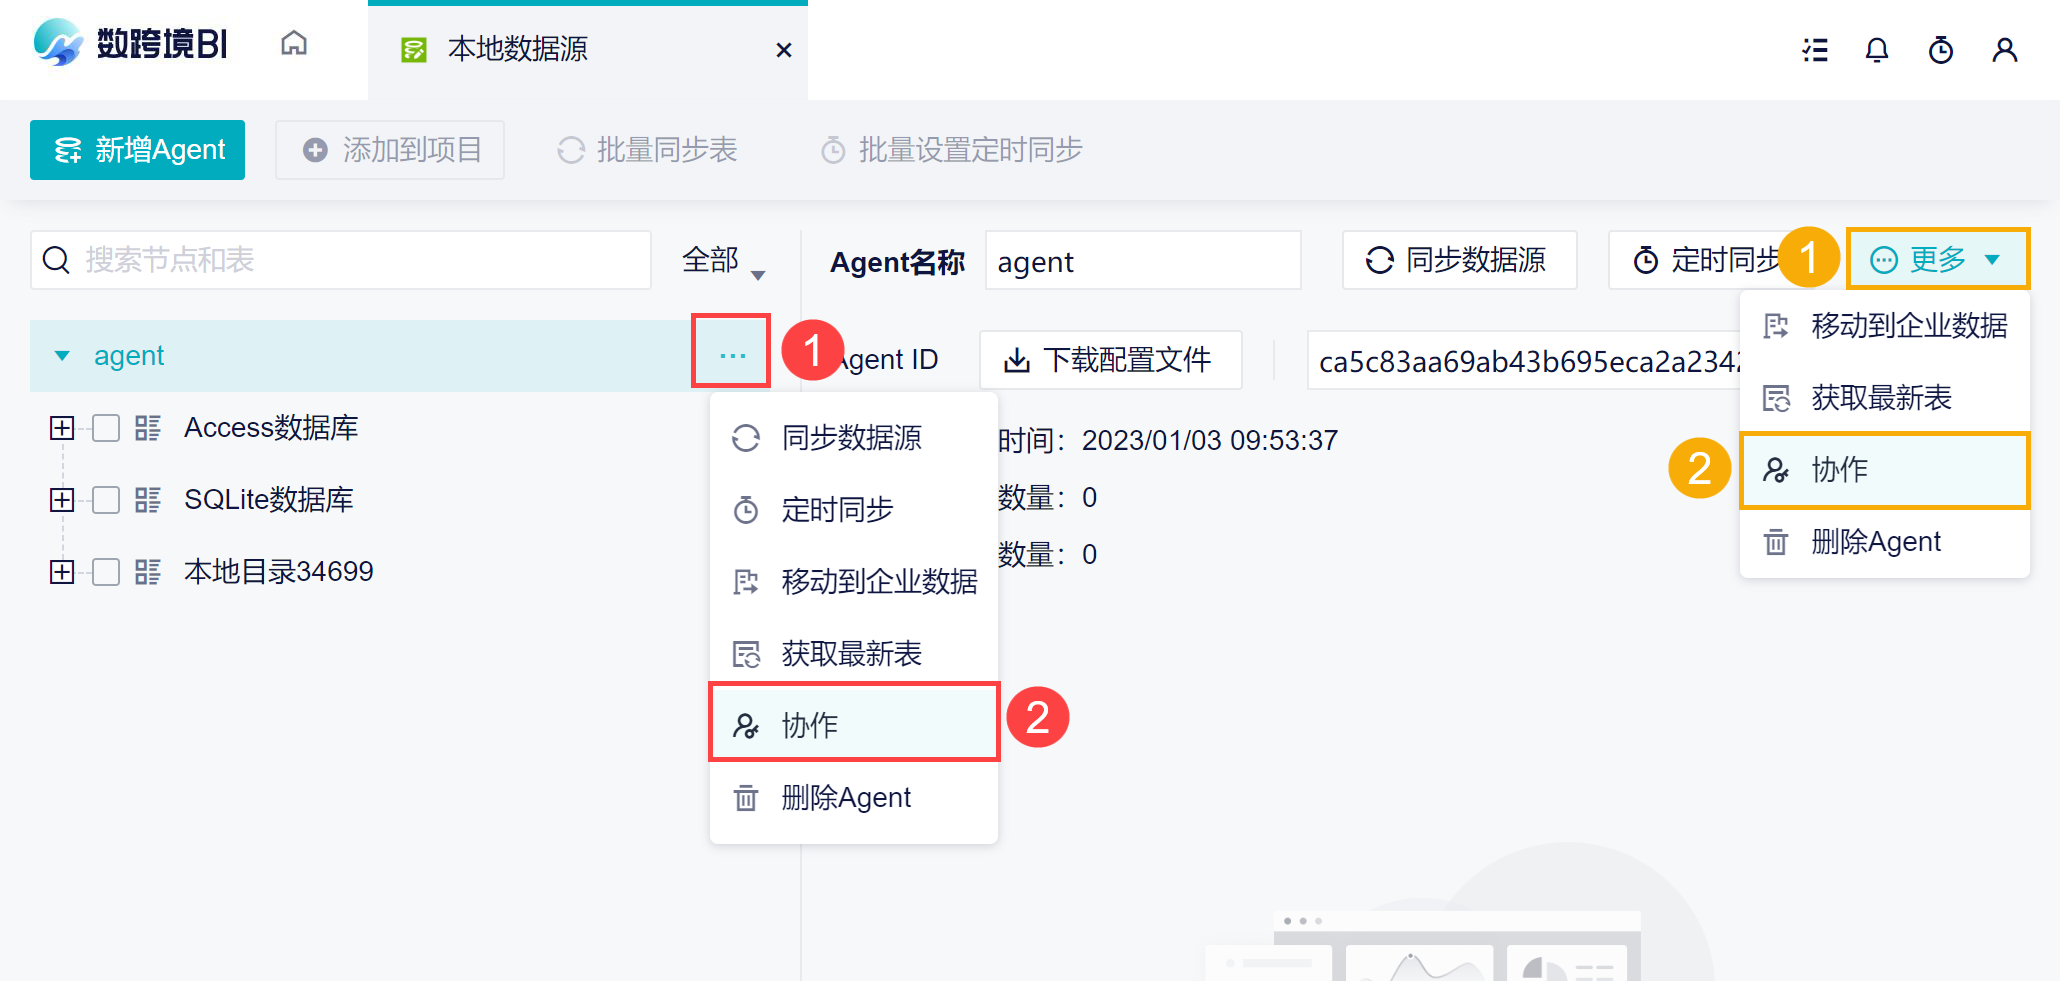This screenshot has height=981, width=2060.
Task: Click the 本地目录34699 list-type icon
Action: 148,572
